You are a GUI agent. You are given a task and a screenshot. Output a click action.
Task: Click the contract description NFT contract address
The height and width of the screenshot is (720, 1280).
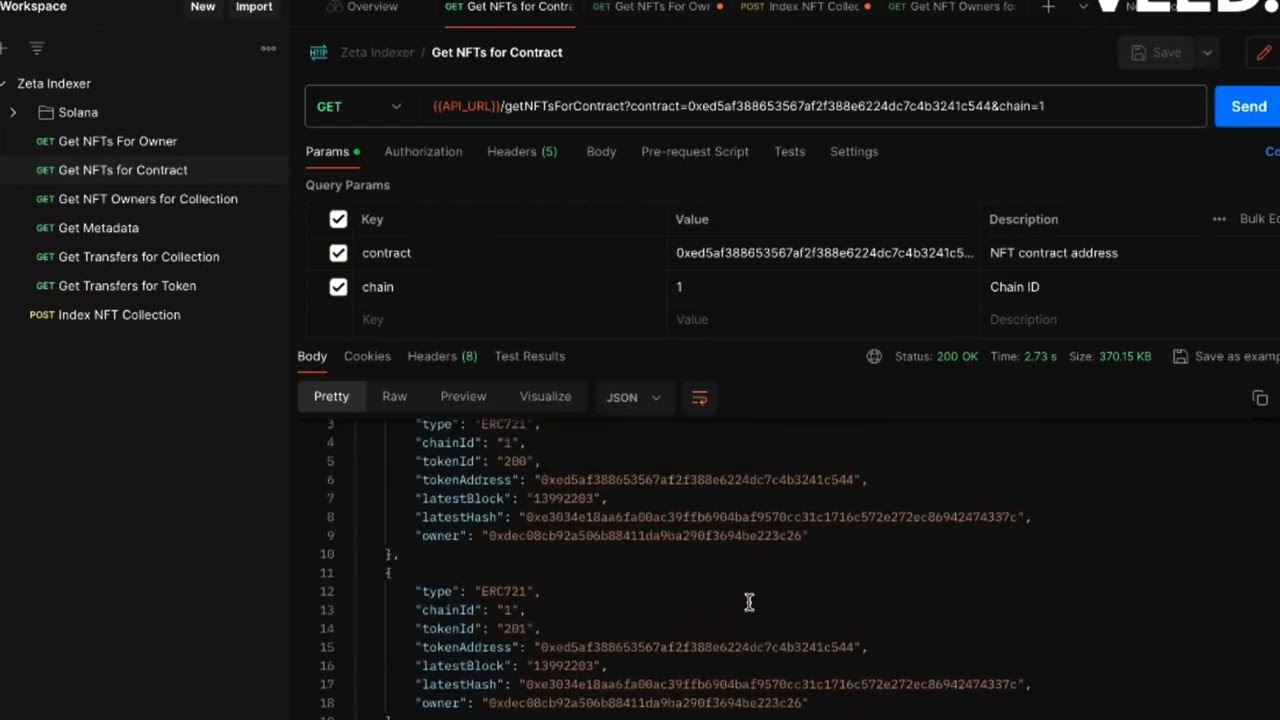point(1053,253)
